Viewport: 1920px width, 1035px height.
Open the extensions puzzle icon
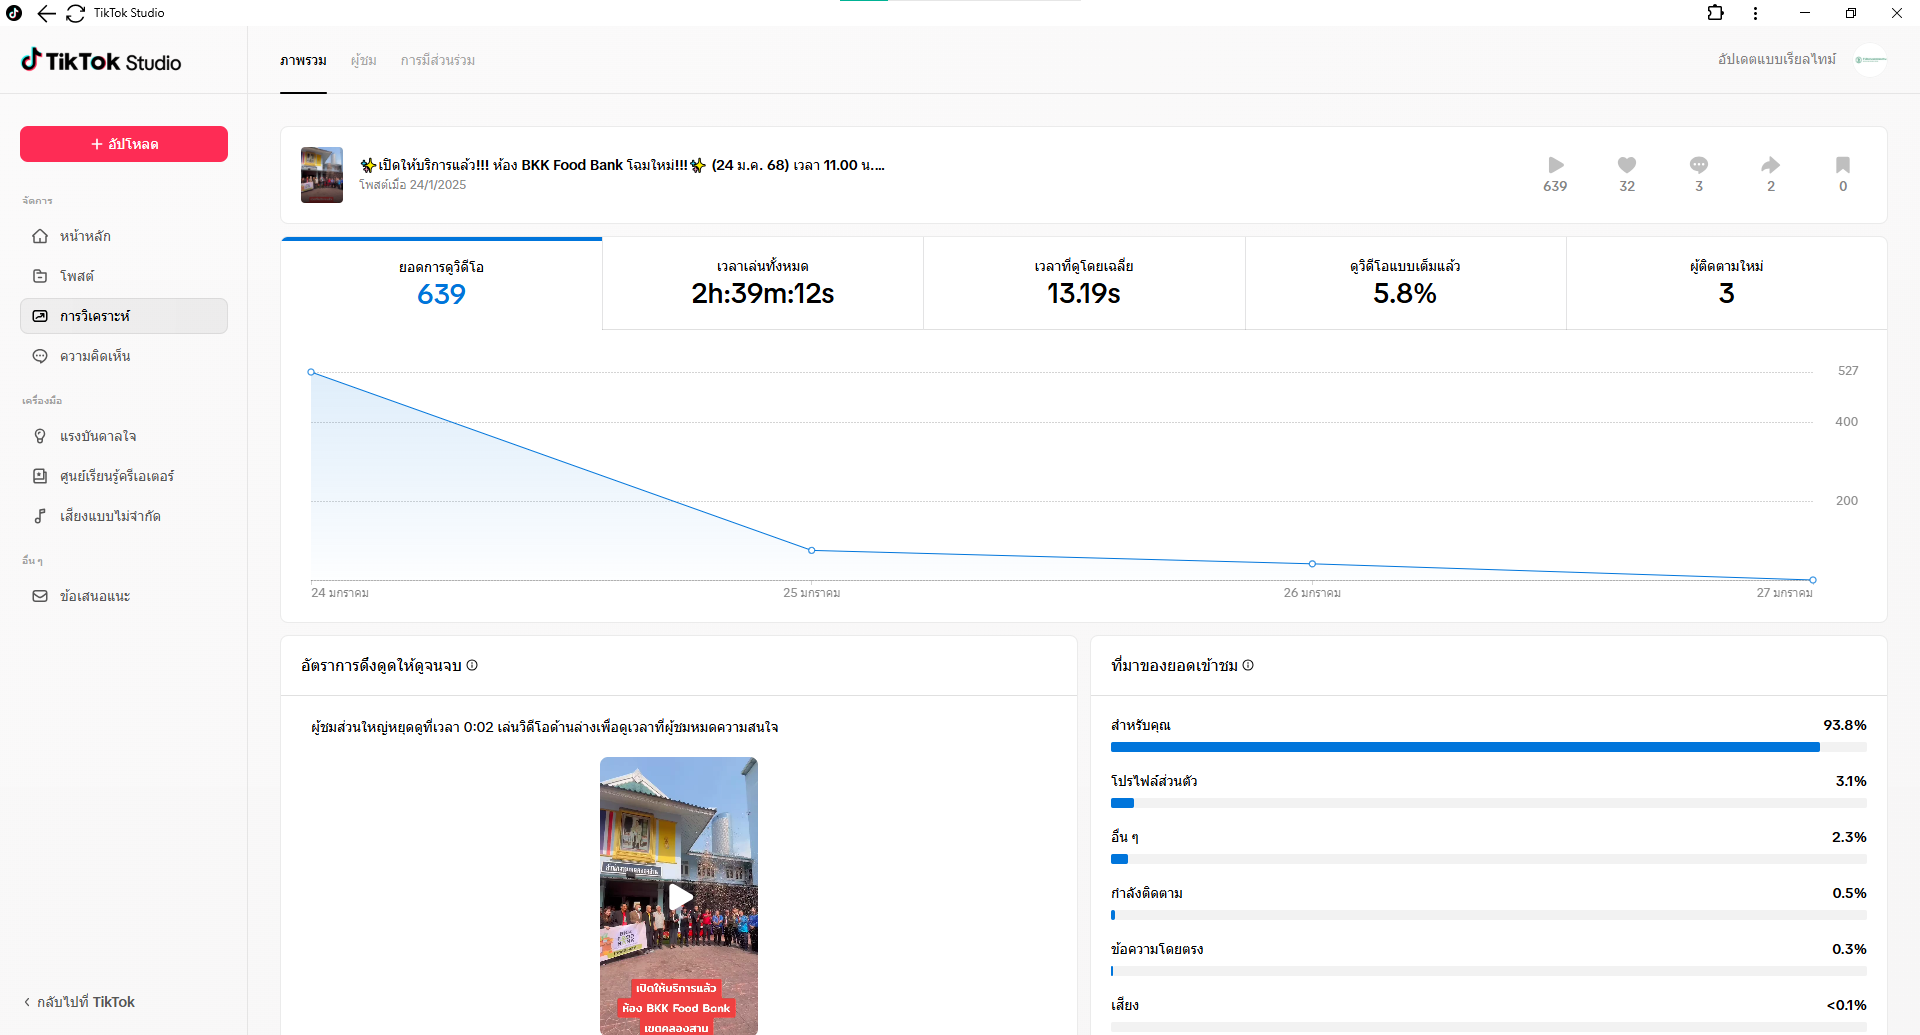pyautogui.click(x=1715, y=13)
